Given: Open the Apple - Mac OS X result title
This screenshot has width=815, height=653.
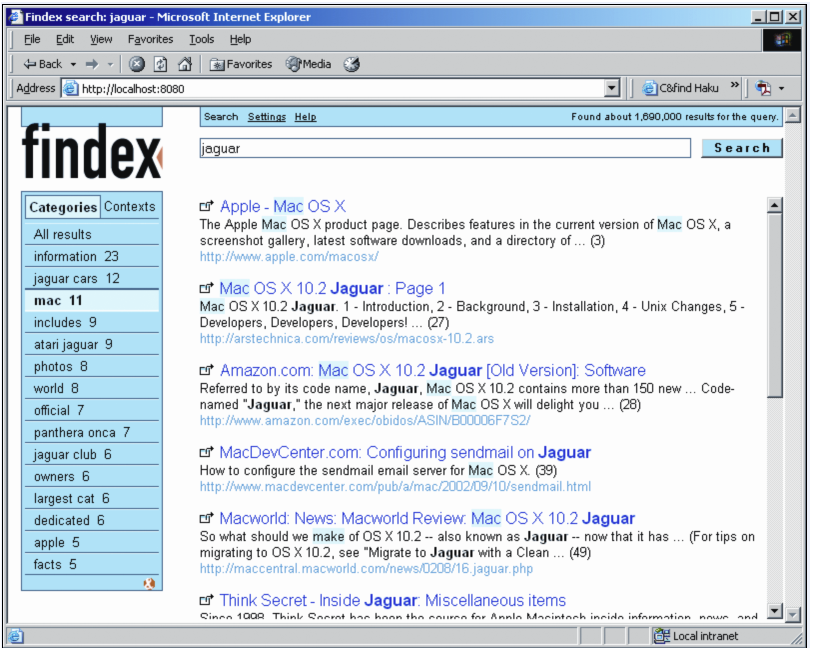Looking at the screenshot, I should 283,206.
